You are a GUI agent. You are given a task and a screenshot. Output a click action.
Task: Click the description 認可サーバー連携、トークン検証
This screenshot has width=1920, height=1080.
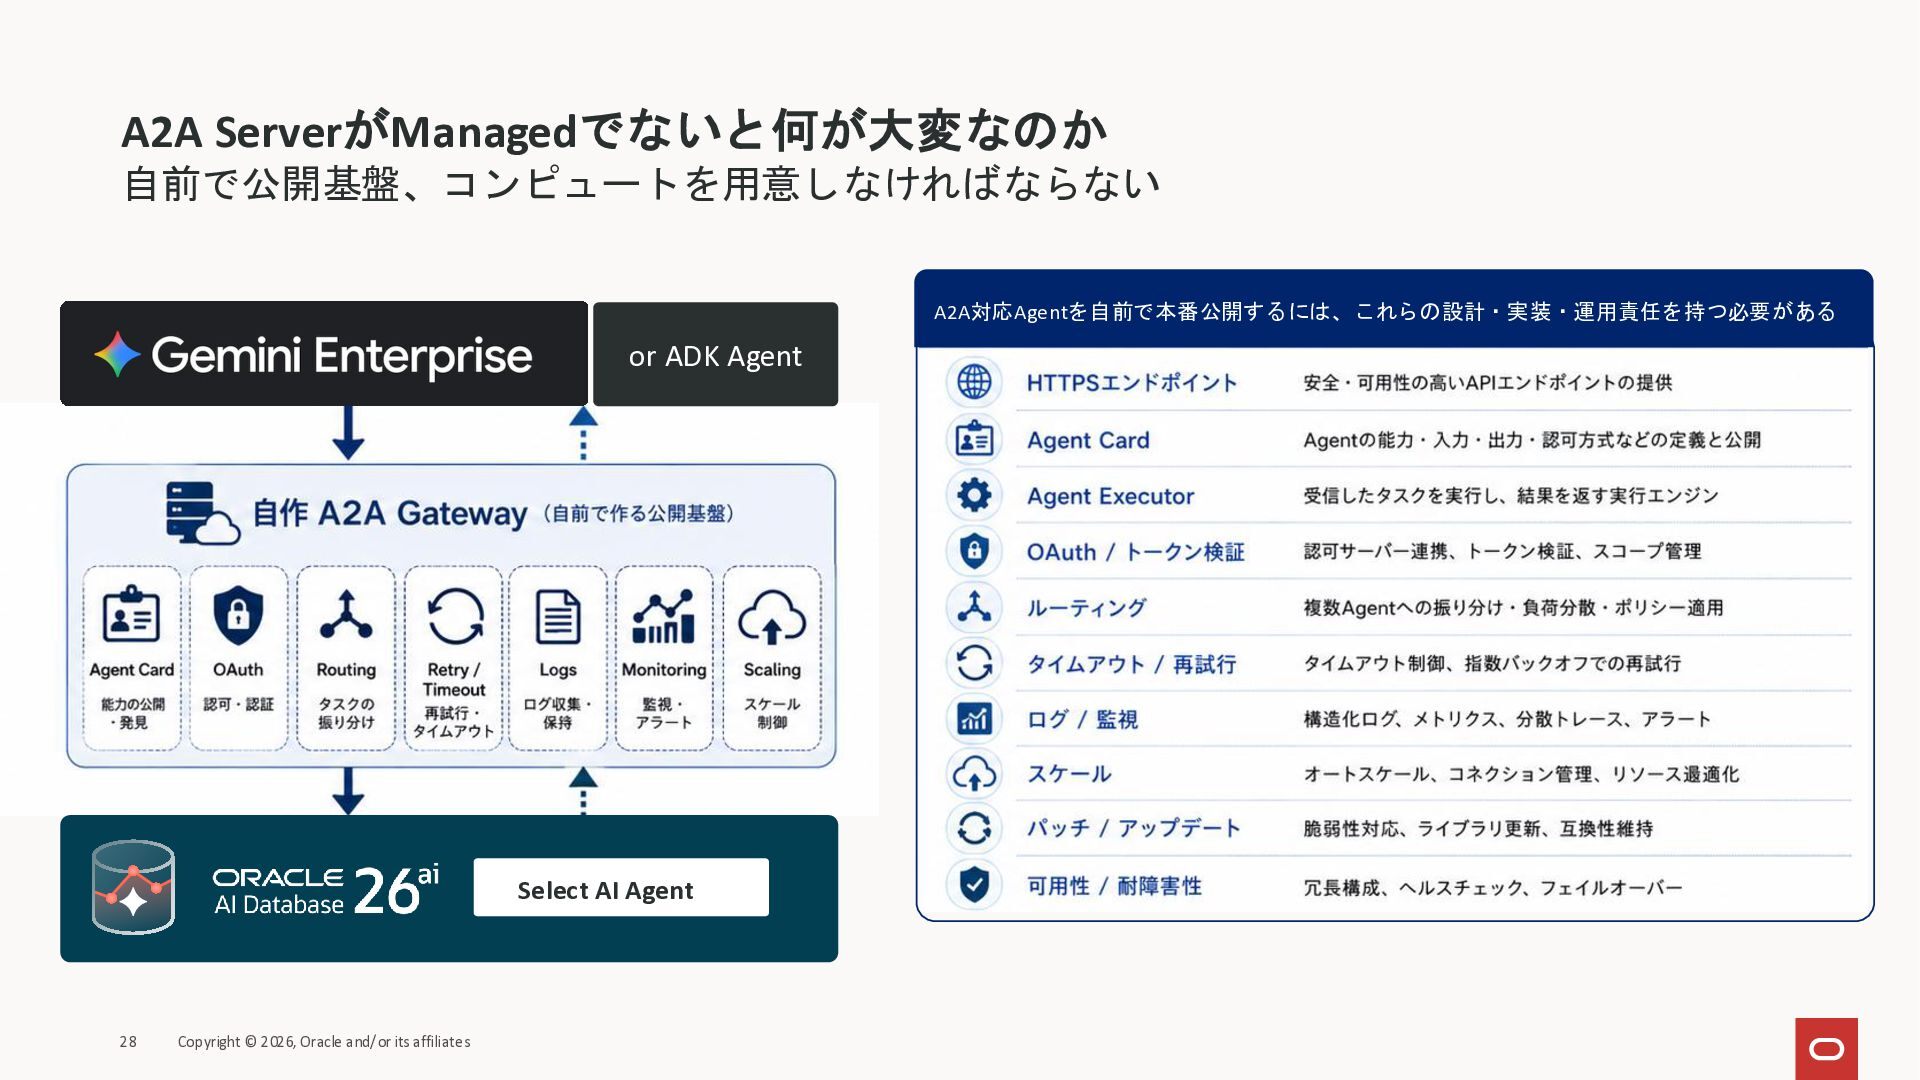coord(1502,551)
